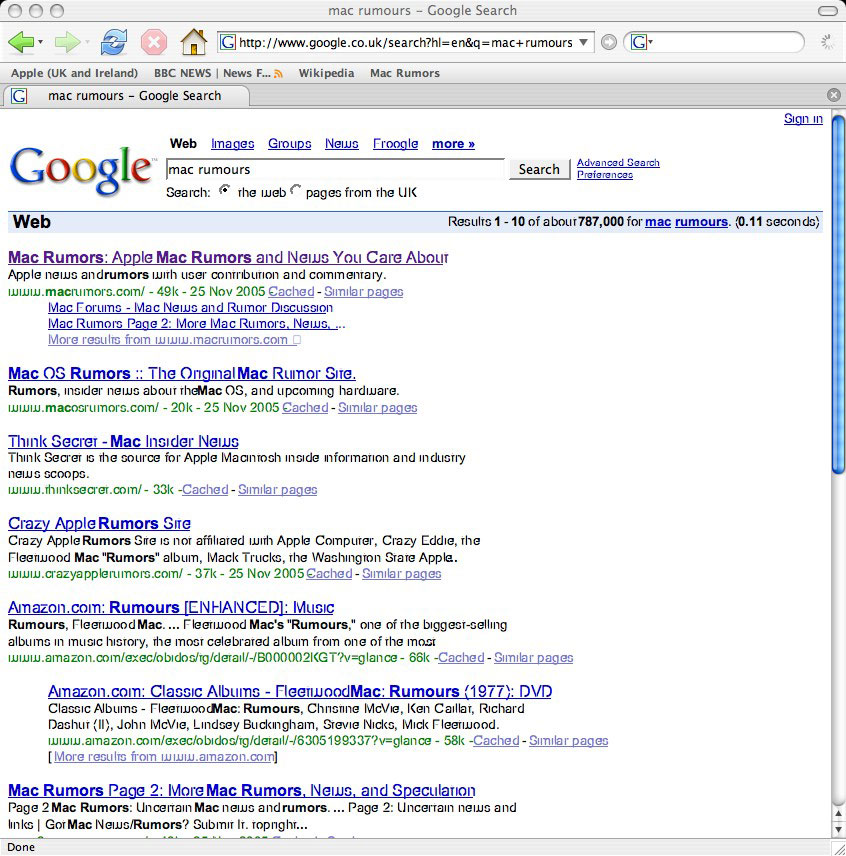Open Wikipedia bookmark
Screen dimensions: 846x856
tap(326, 73)
